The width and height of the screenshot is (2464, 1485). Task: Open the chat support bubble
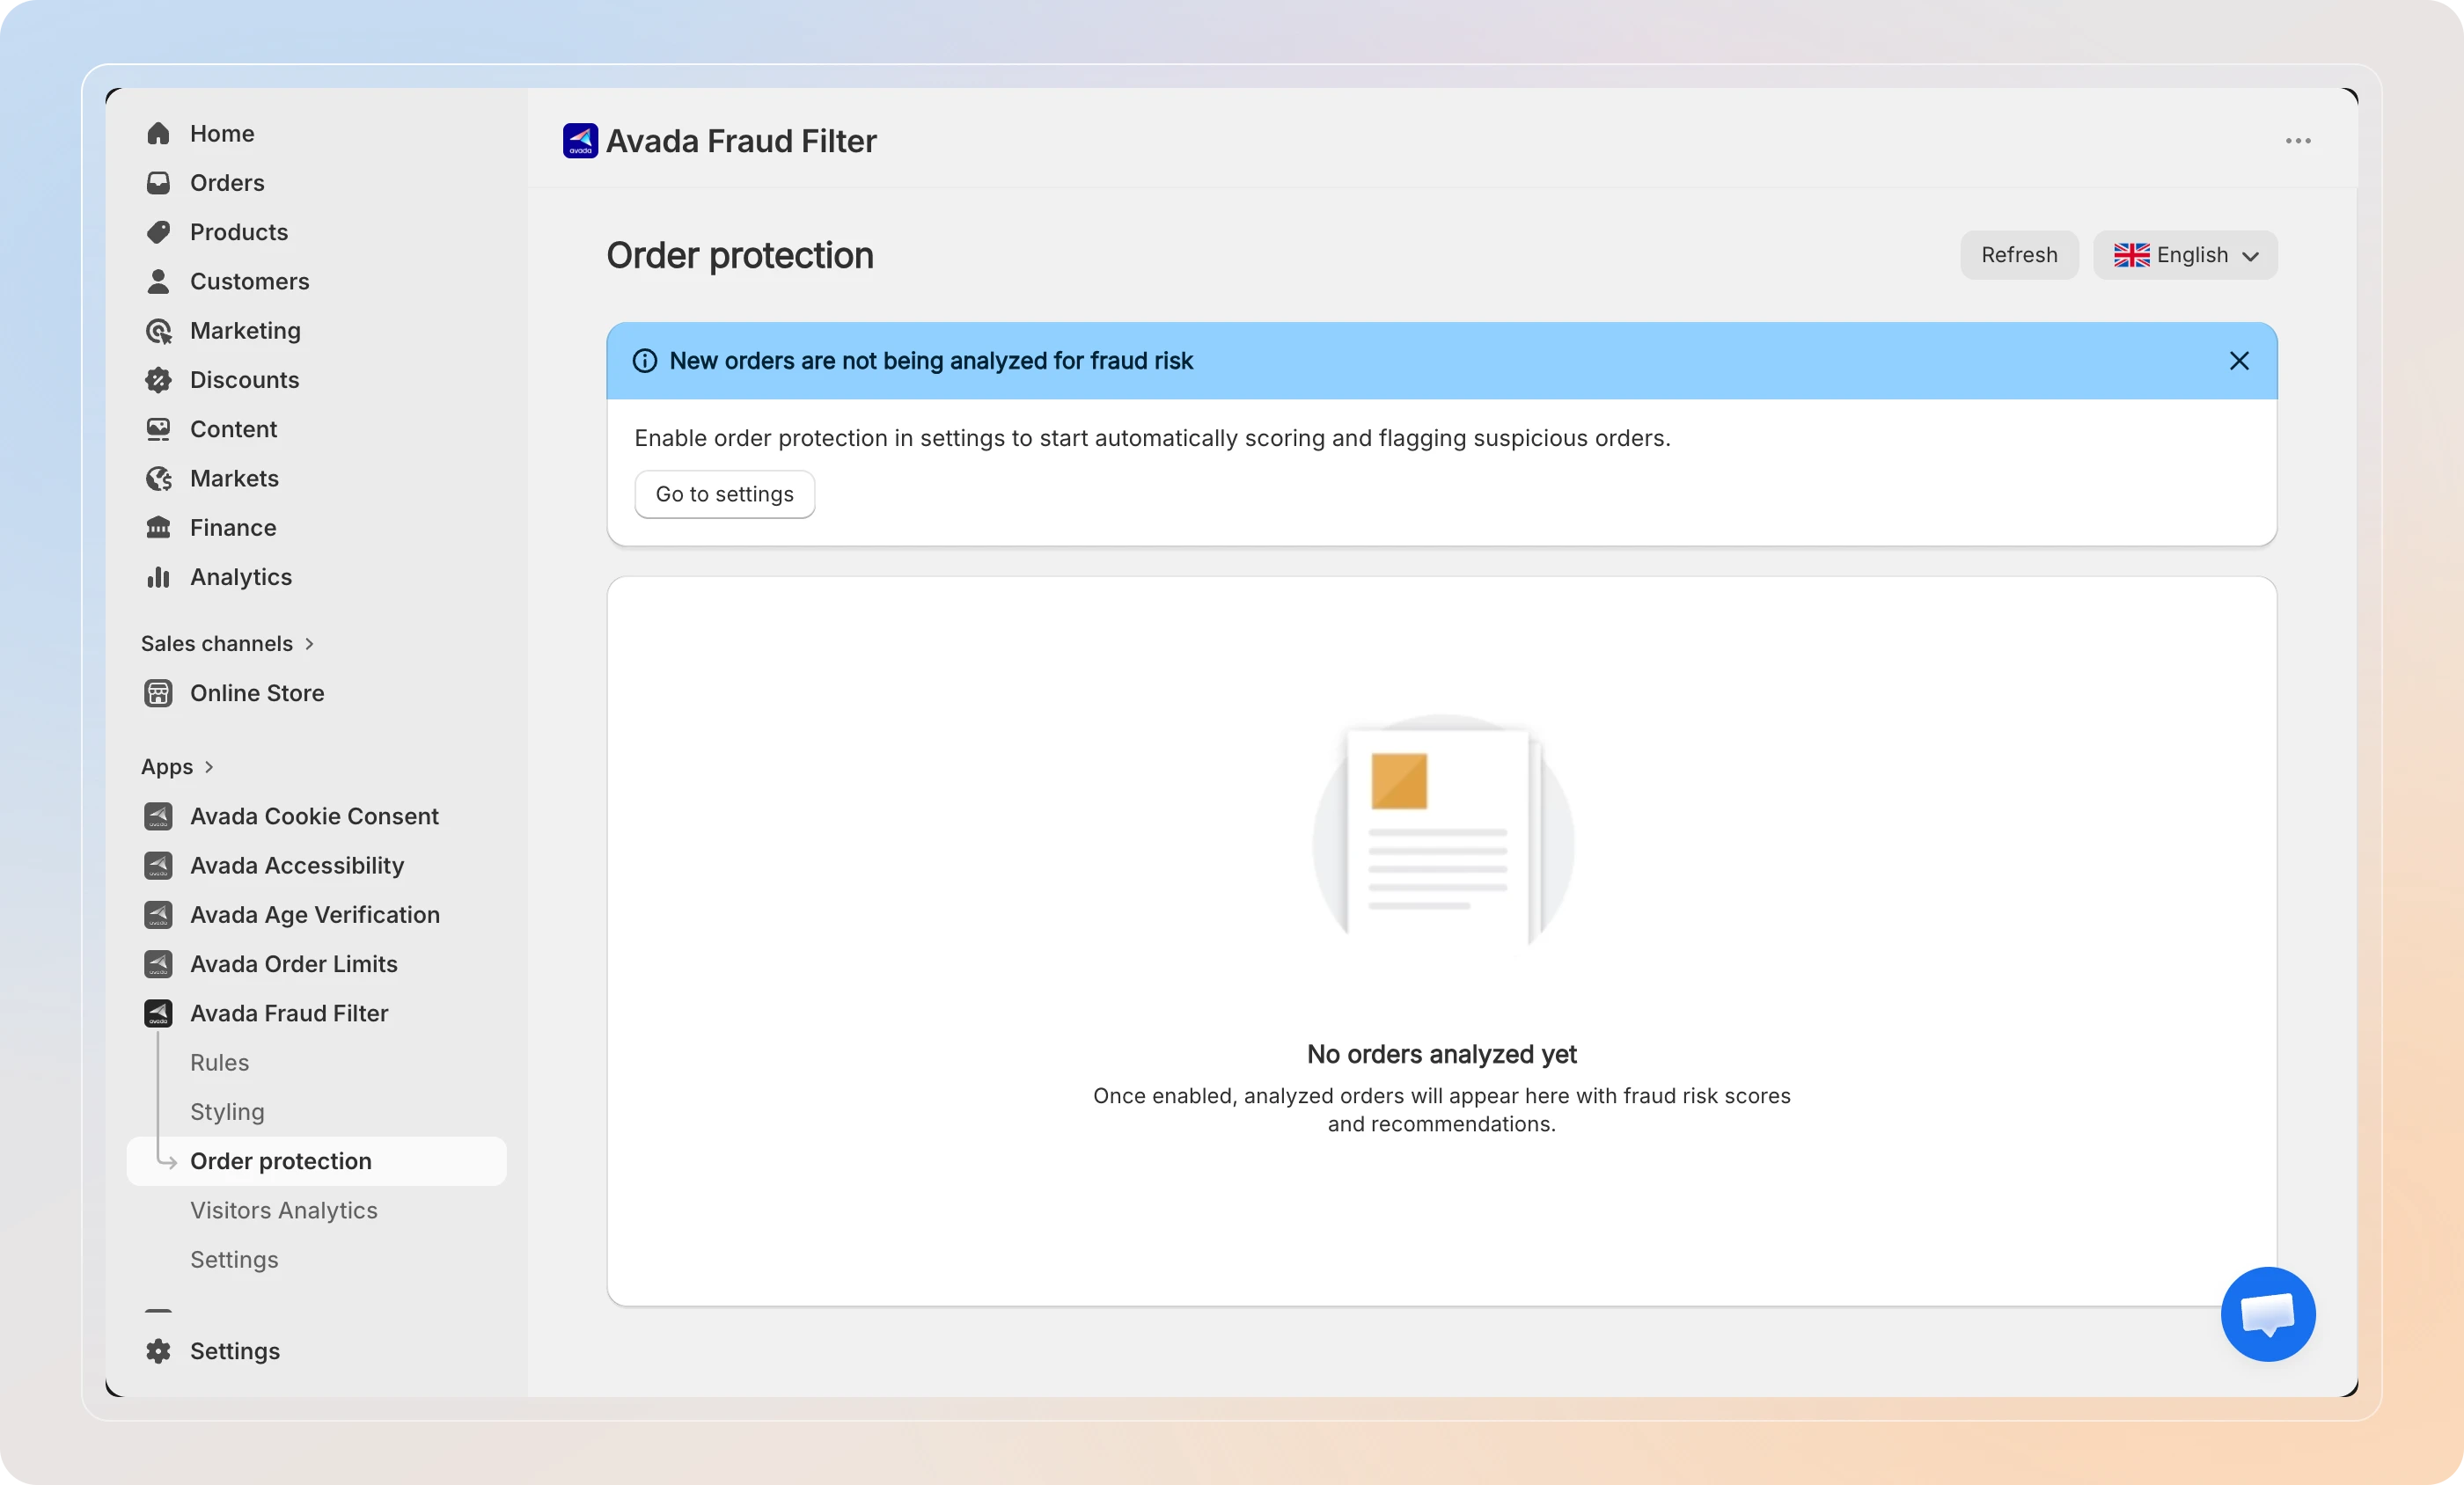pyautogui.click(x=2268, y=1314)
